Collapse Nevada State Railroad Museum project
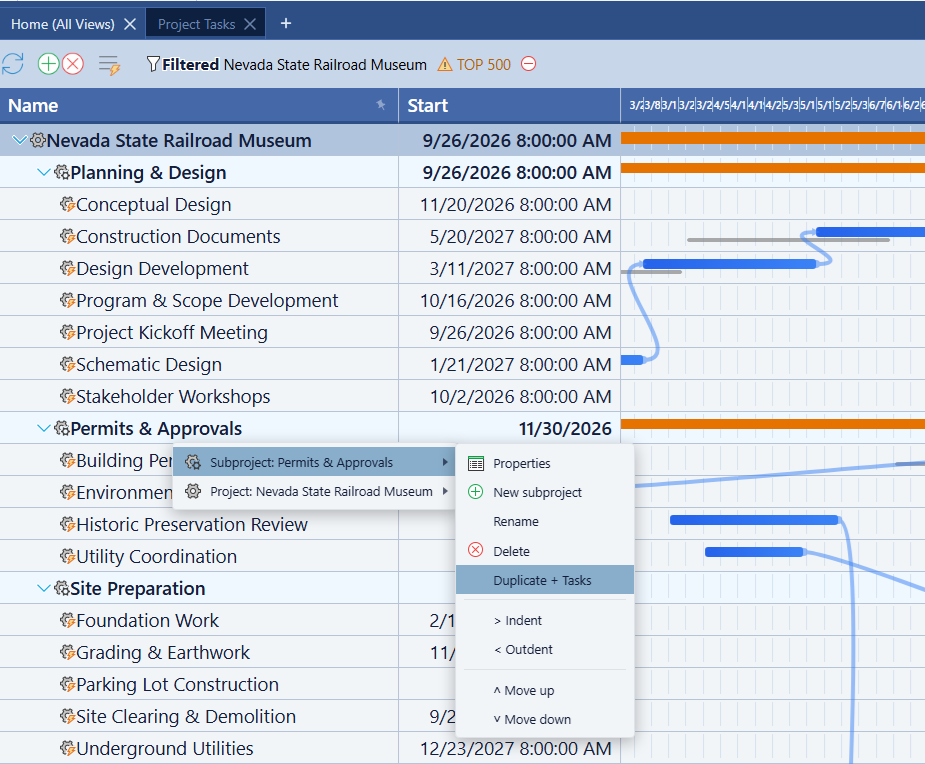The image size is (925, 764). [x=19, y=140]
